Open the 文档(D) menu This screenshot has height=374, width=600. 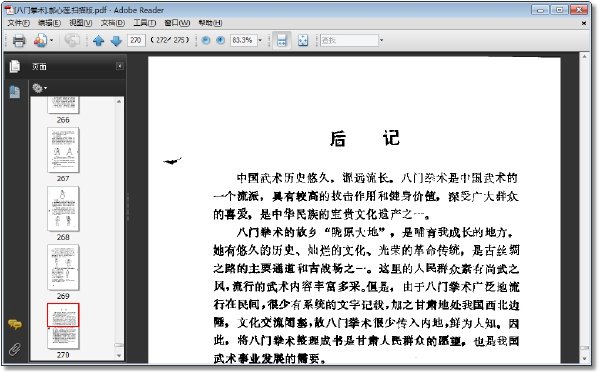pos(112,23)
